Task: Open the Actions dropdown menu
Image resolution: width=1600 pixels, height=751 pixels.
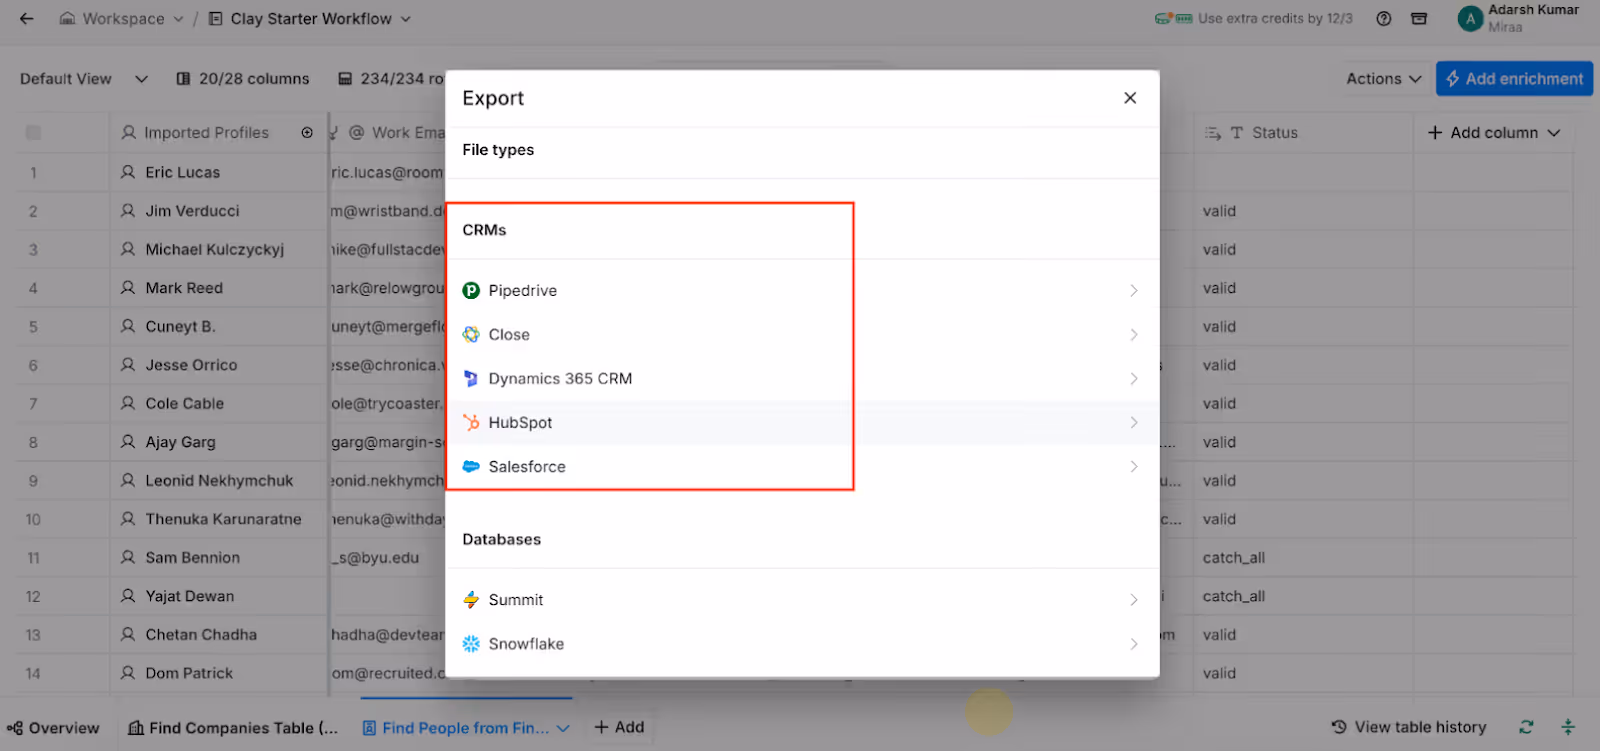Action: [1384, 79]
